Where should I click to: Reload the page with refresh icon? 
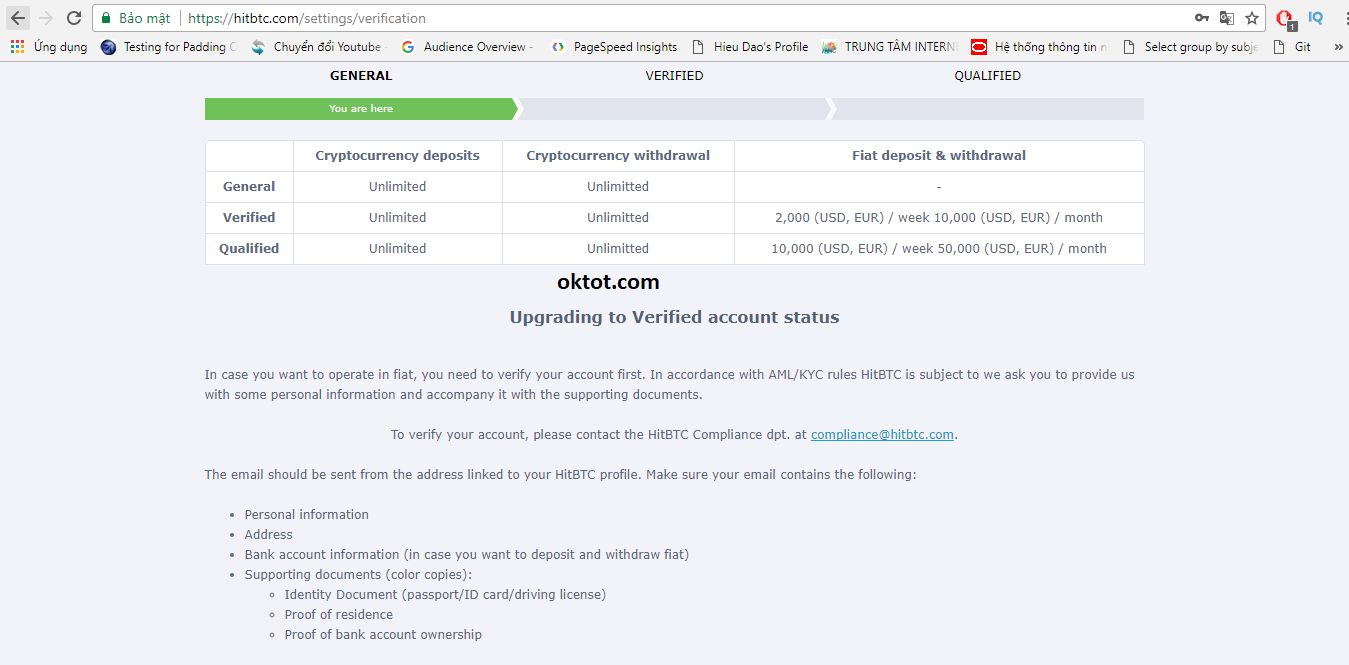[74, 18]
